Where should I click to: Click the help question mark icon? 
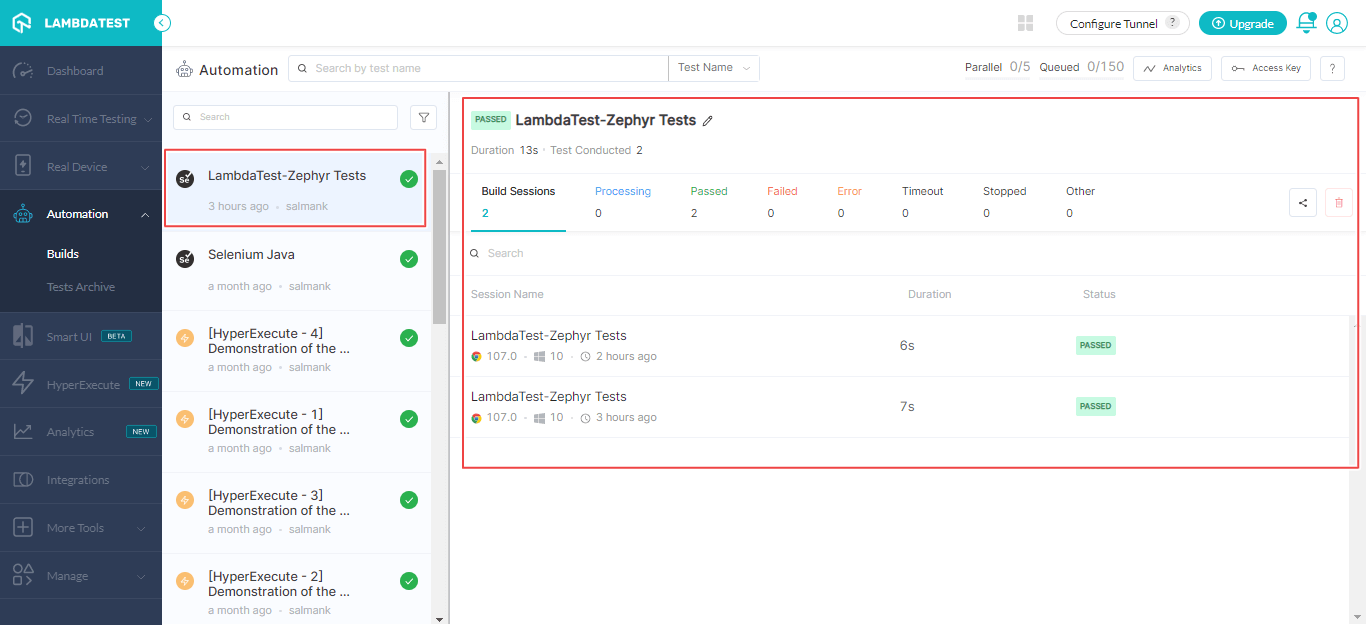(1332, 68)
